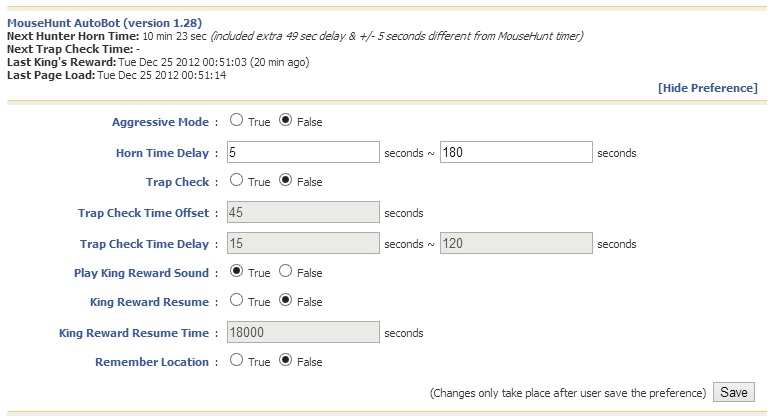
Task: Select False for Aggressive Mode
Action: pos(286,121)
